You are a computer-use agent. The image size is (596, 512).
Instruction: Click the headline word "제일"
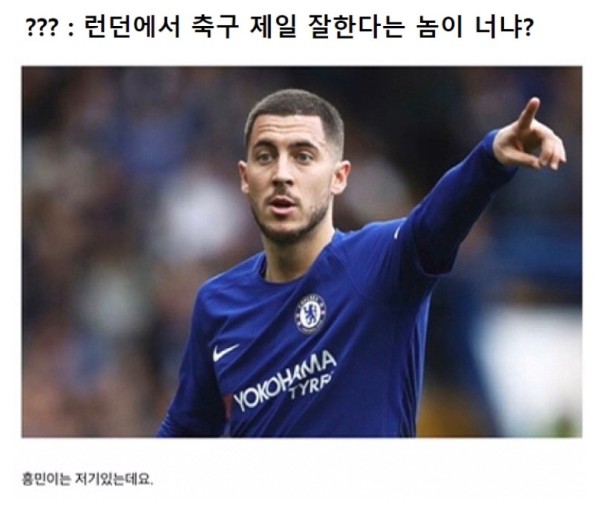tap(273, 27)
